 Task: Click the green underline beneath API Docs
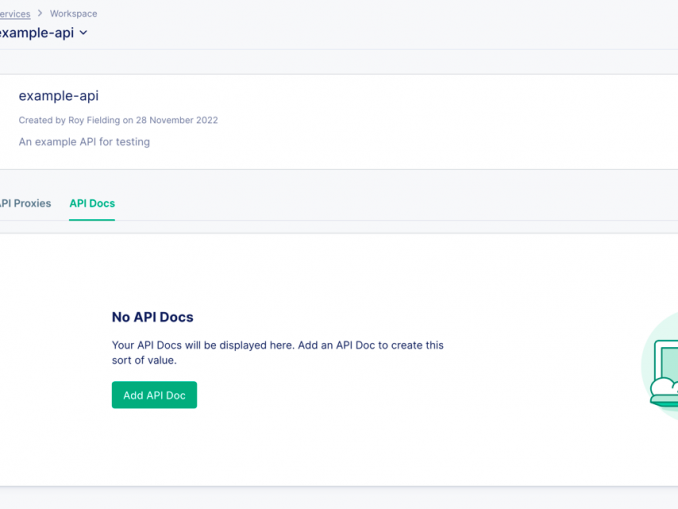coord(92,219)
